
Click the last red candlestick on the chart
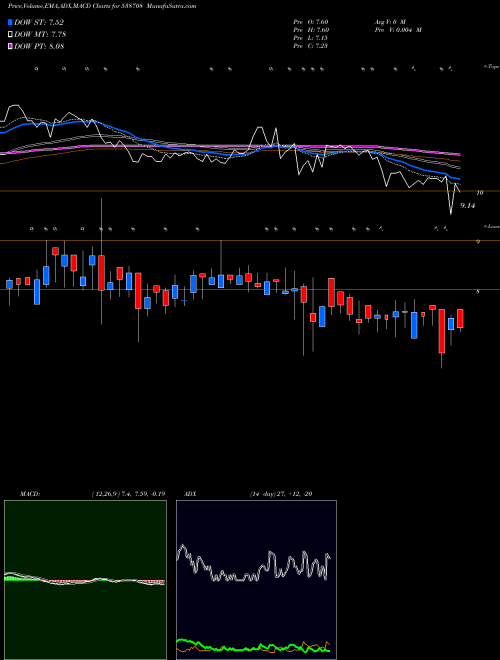[460, 318]
